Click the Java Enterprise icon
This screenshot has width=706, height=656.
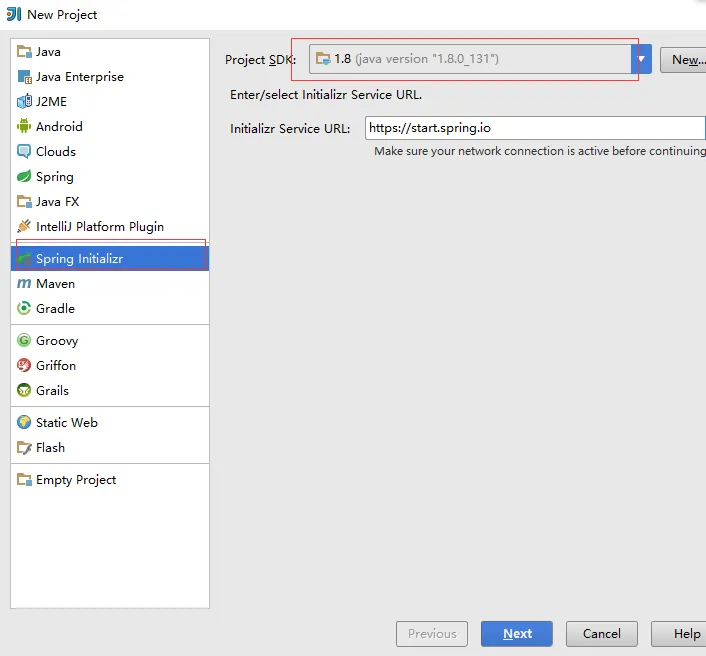24,77
